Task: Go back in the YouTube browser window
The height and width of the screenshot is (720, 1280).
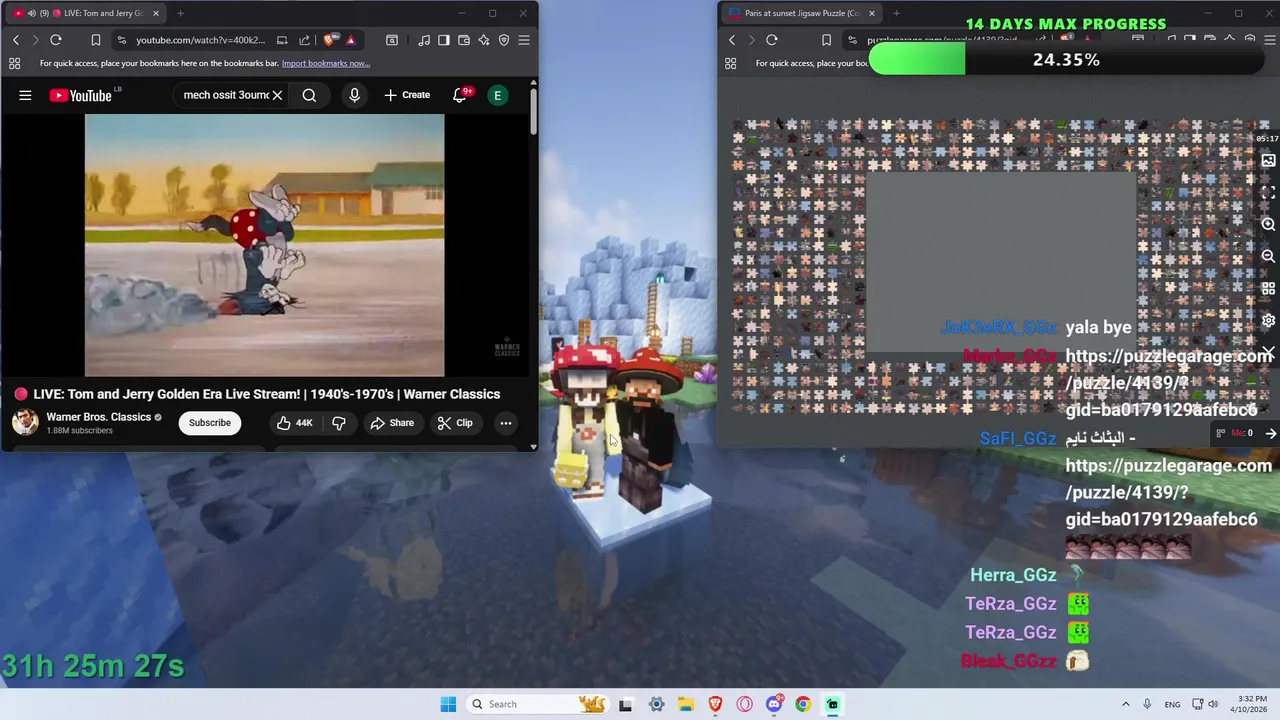Action: click(16, 40)
